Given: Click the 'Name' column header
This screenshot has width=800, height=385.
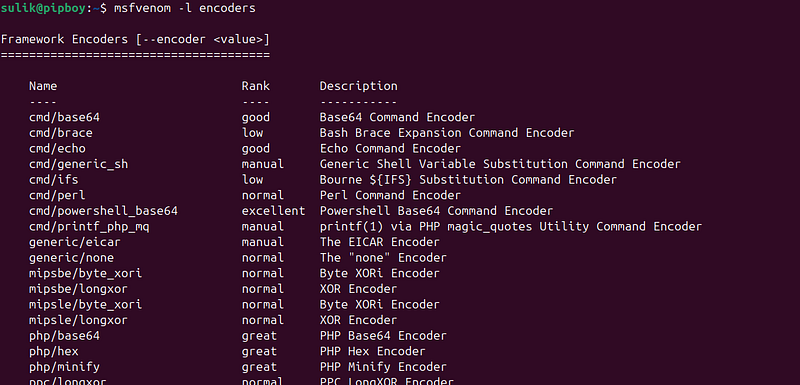Looking at the screenshot, I should pyautogui.click(x=43, y=86).
